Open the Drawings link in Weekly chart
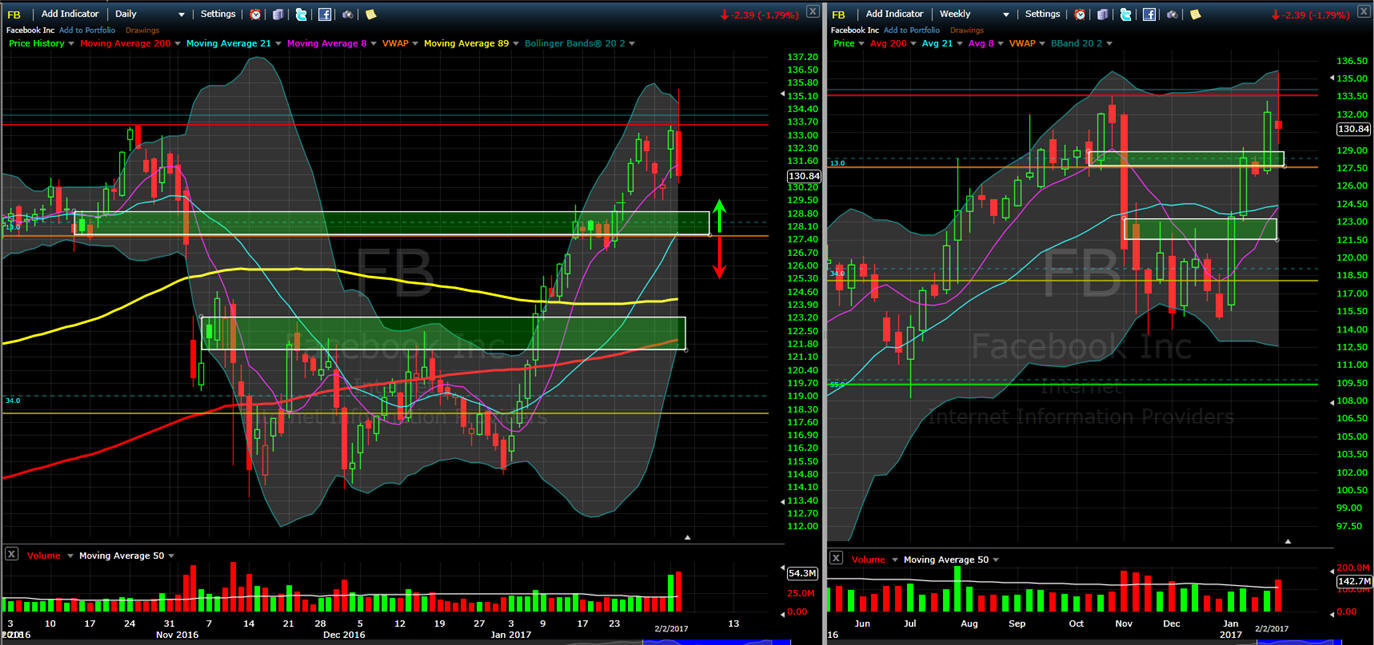The width and height of the screenshot is (1374, 645). point(967,30)
